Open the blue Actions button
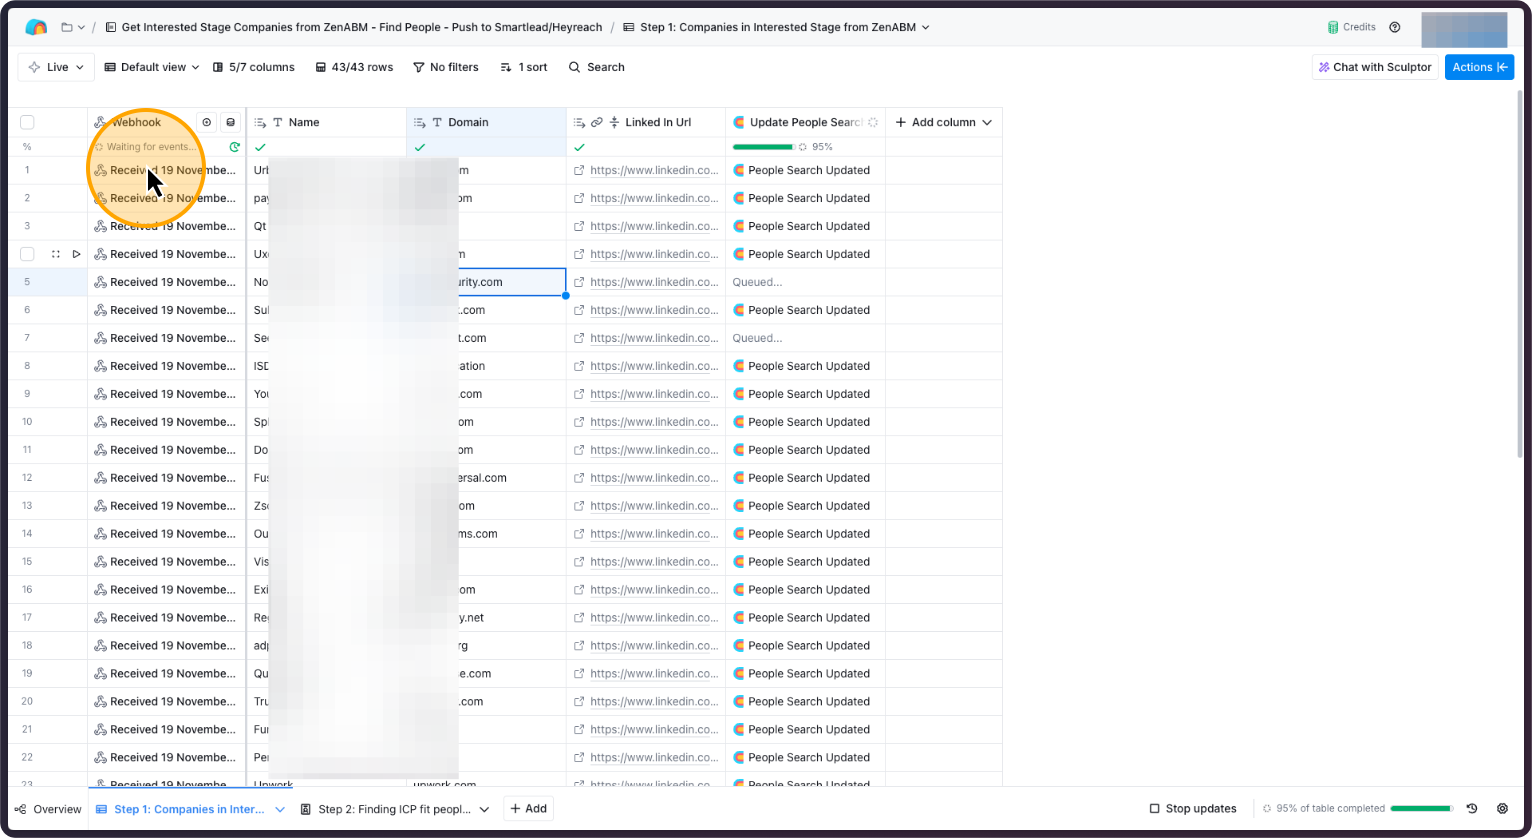The image size is (1532, 838). click(x=1479, y=67)
